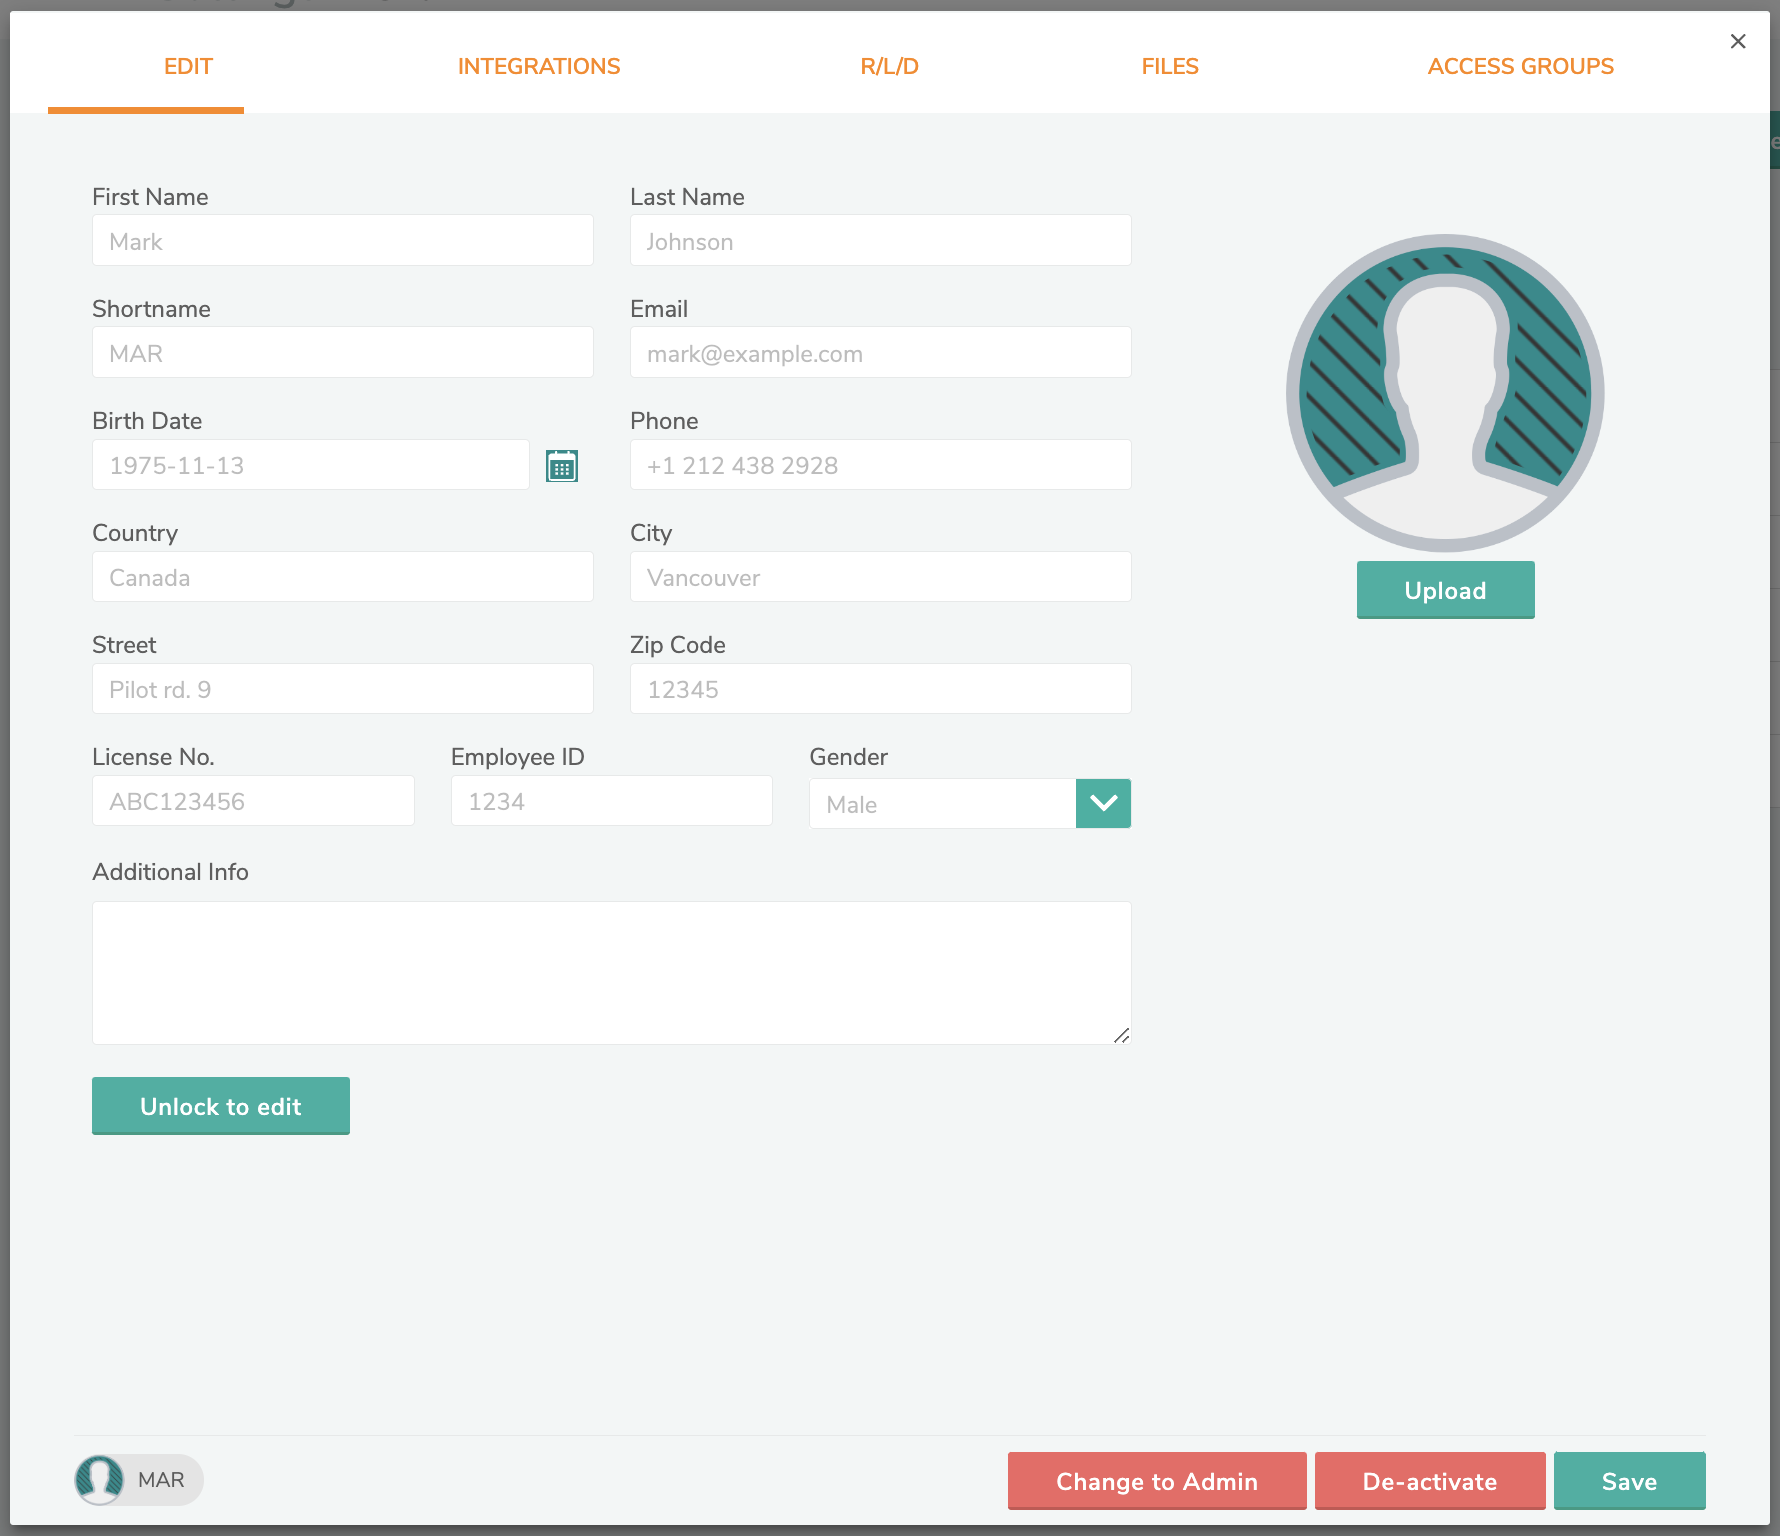The image size is (1780, 1536).
Task: Click the large profile avatar picture
Action: click(1445, 393)
